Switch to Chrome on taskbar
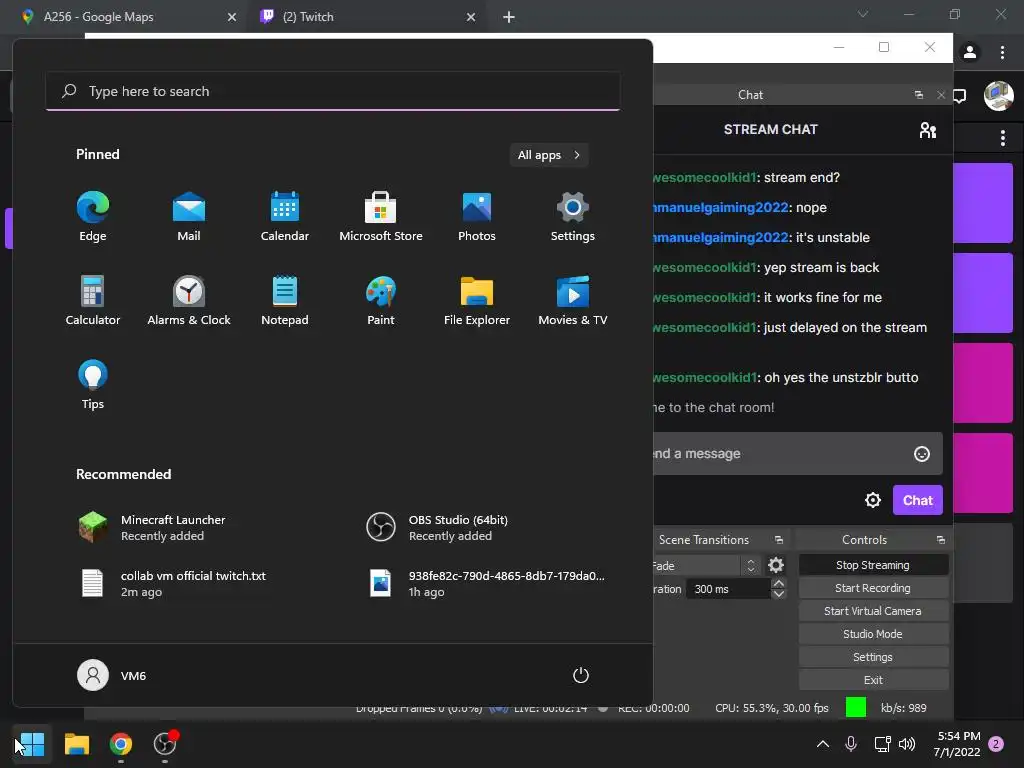Image resolution: width=1024 pixels, height=768 pixels. pos(121,744)
